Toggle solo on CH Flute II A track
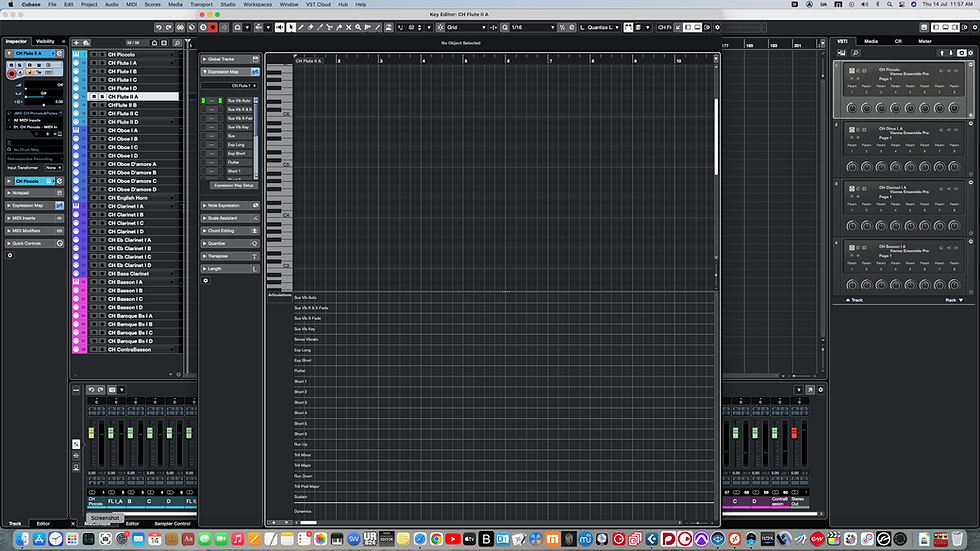The width and height of the screenshot is (980, 551). pos(102,97)
